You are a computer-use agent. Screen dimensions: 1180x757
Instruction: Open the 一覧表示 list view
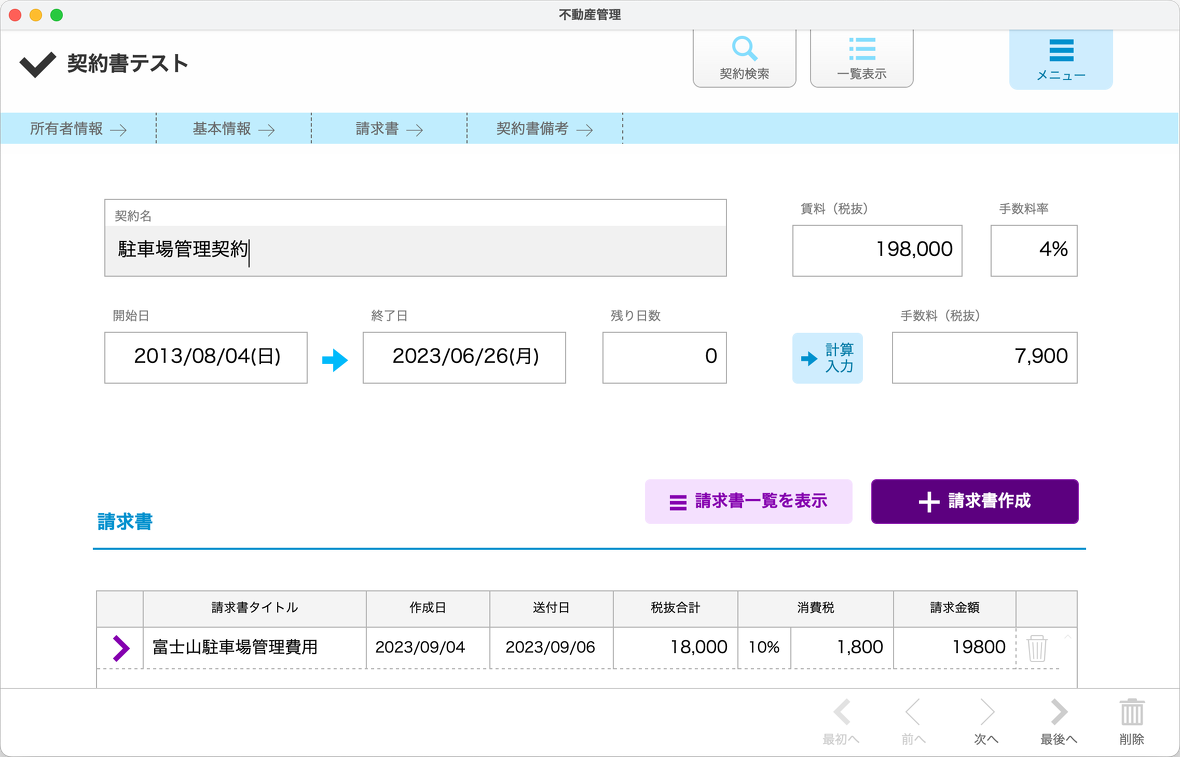click(x=861, y=58)
